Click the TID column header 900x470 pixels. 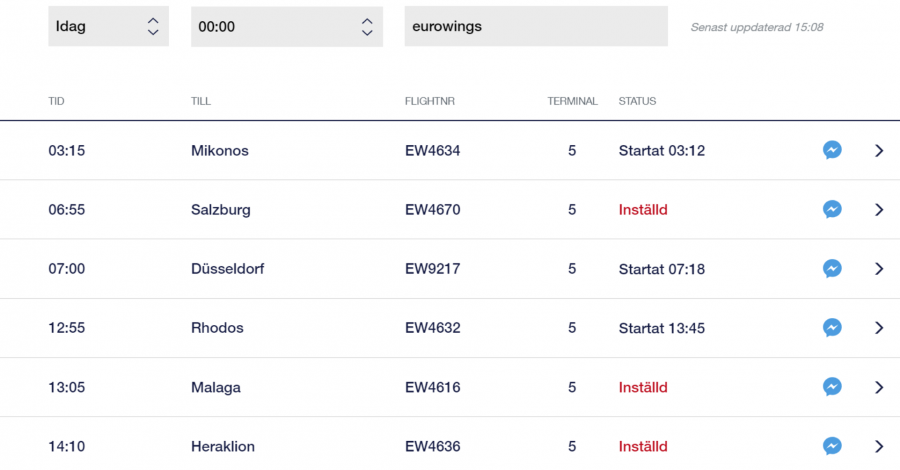pyautogui.click(x=57, y=101)
